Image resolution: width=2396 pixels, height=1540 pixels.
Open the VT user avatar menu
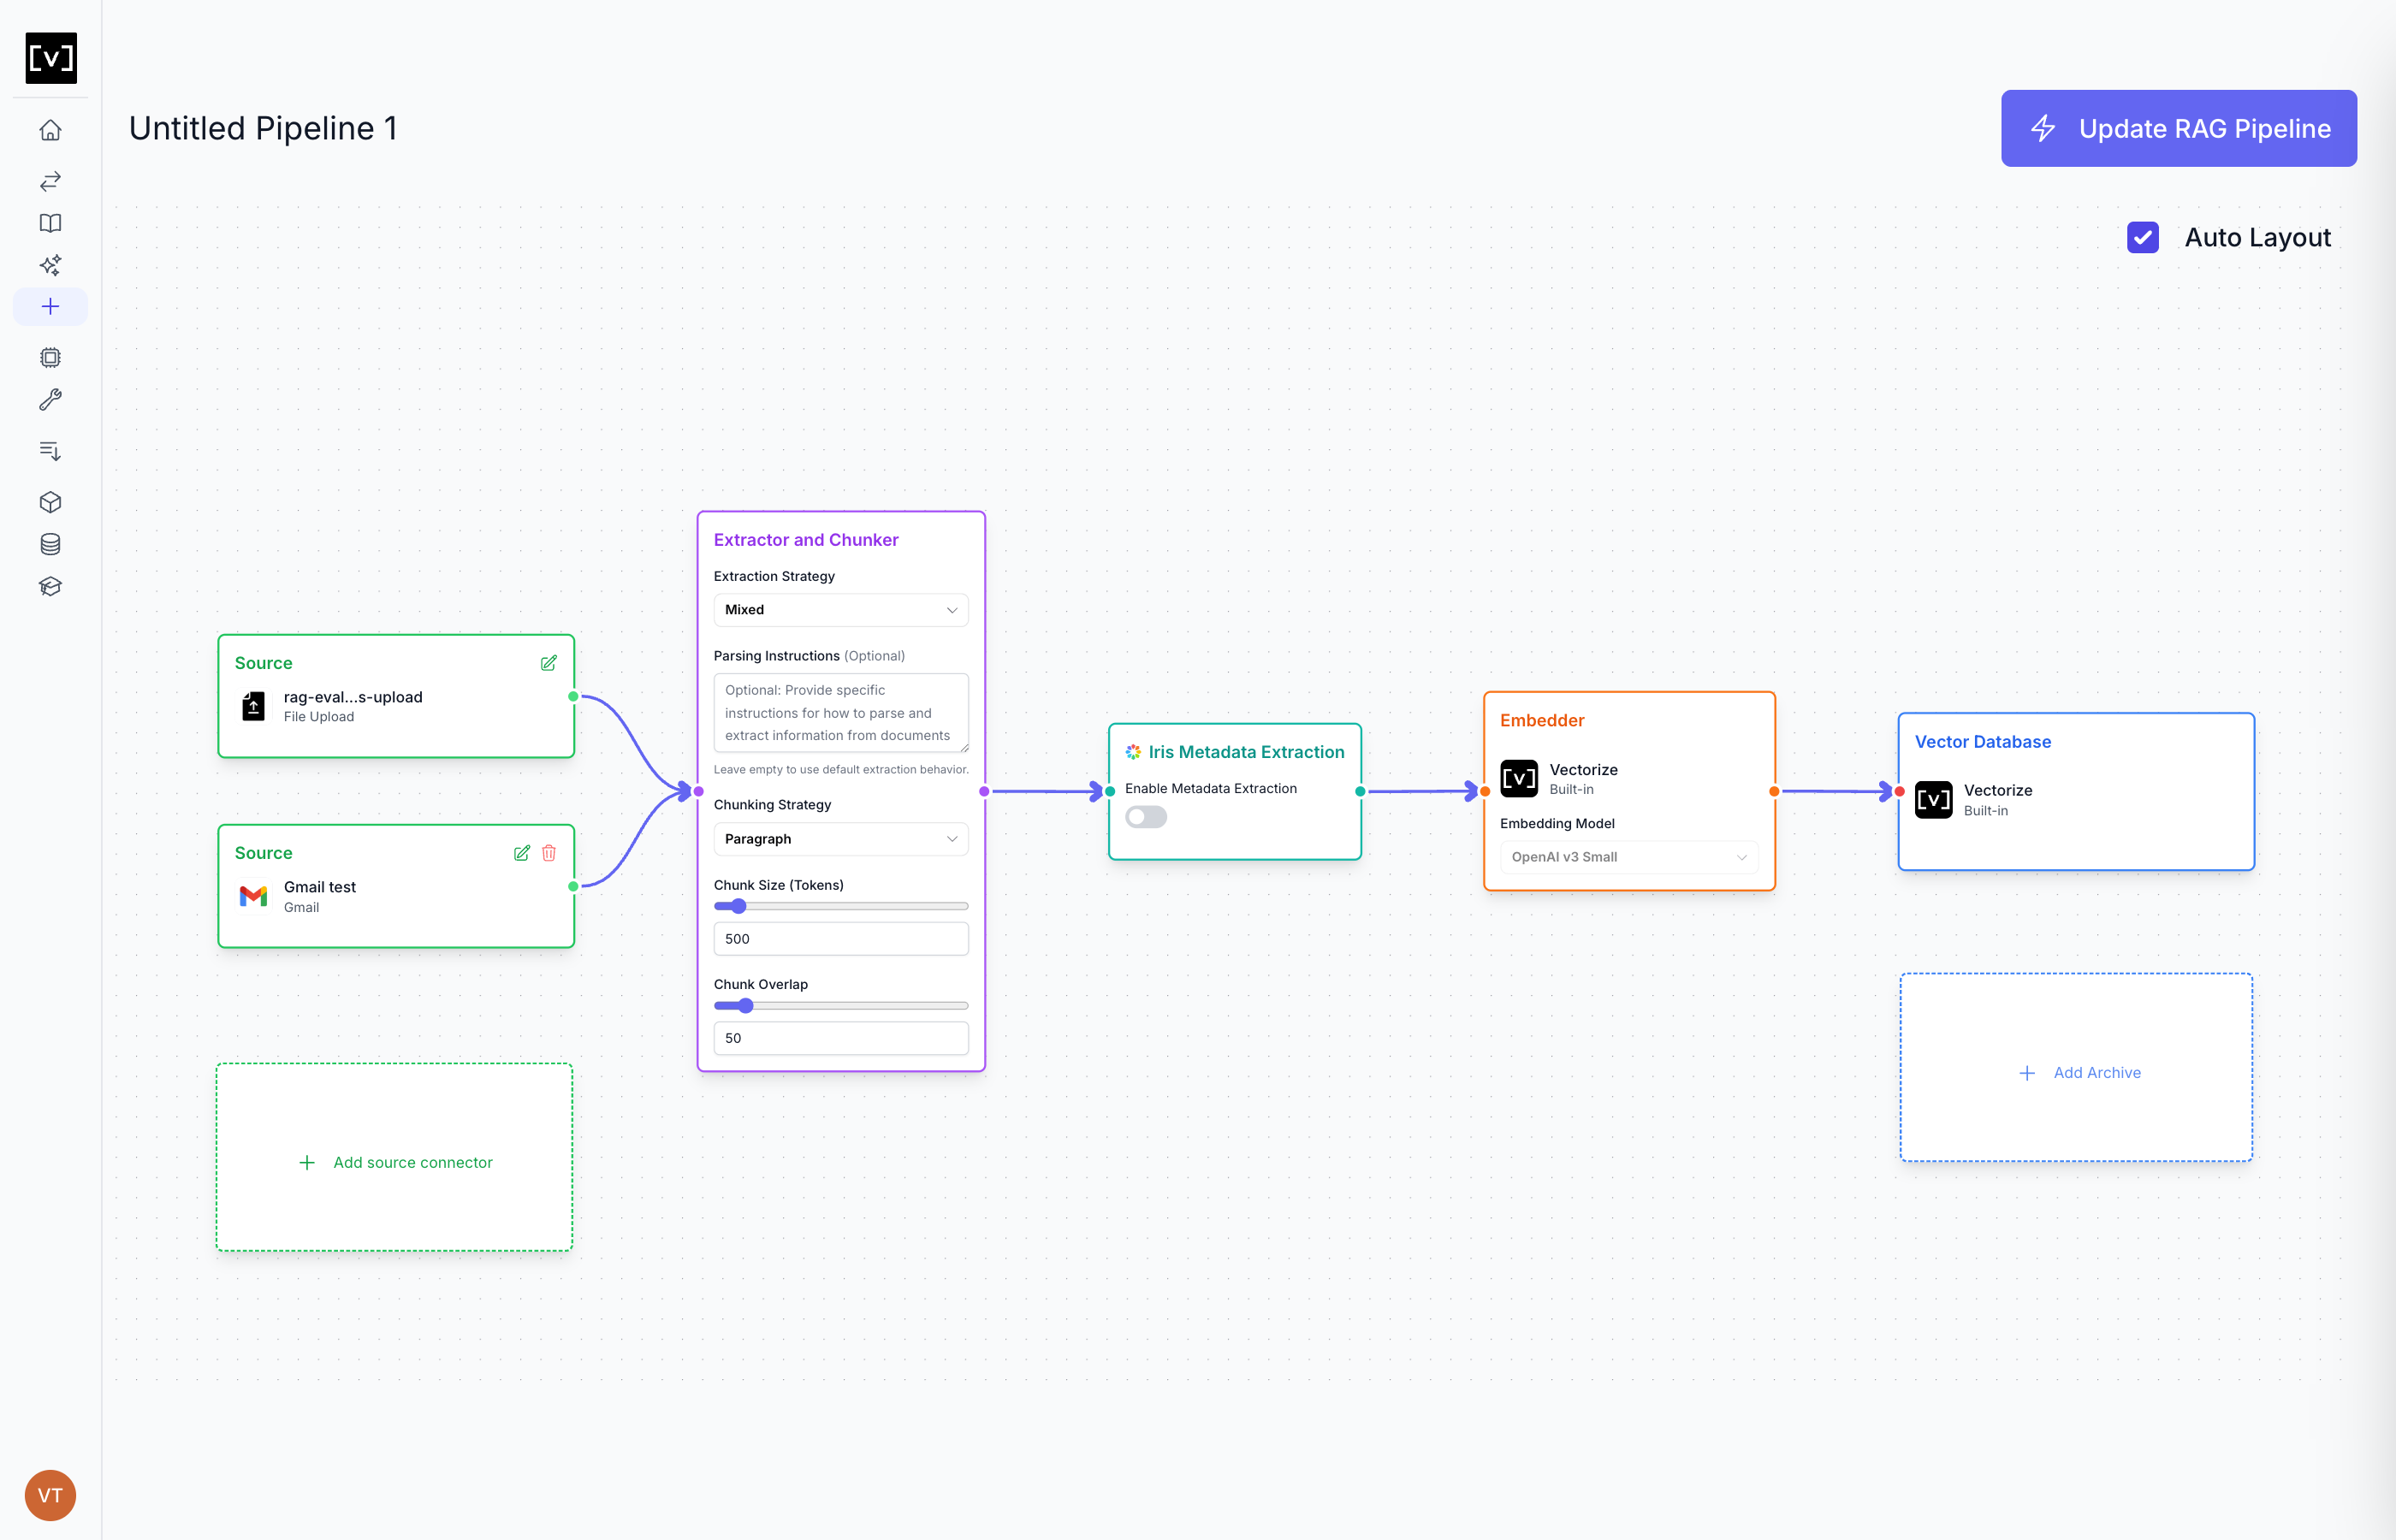tap(50, 1495)
